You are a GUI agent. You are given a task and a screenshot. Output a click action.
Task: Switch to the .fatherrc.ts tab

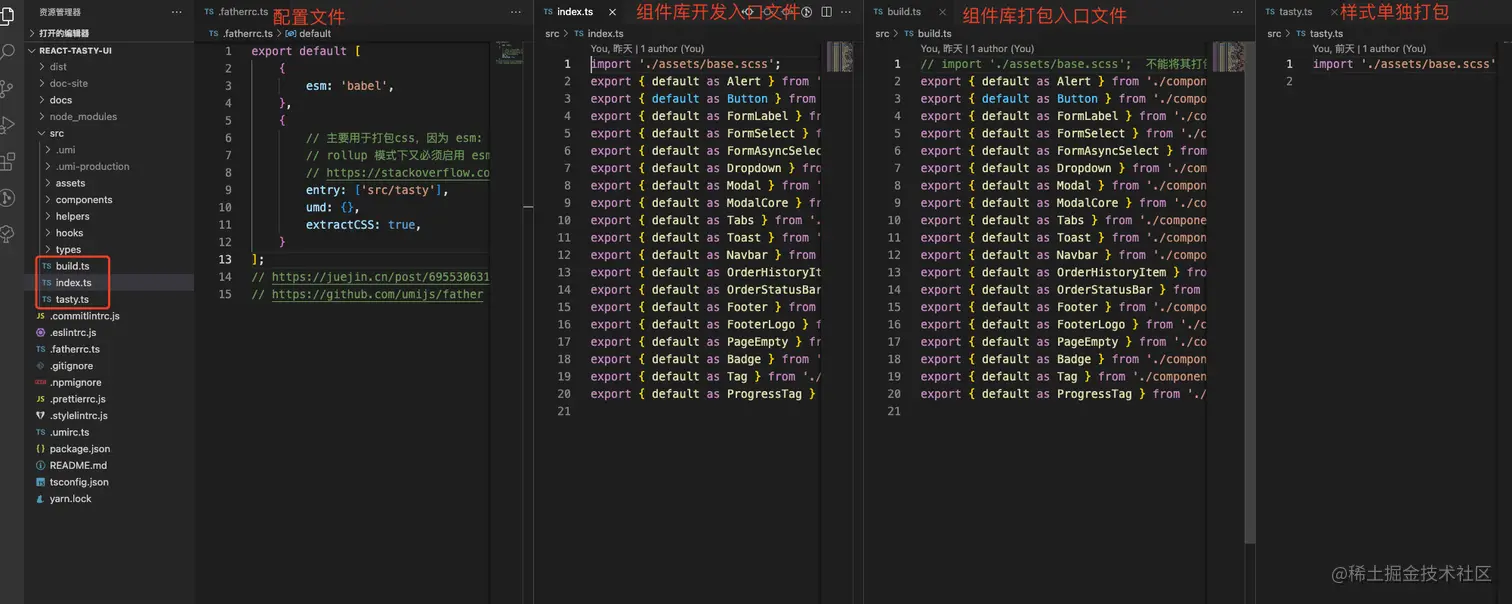(x=237, y=12)
